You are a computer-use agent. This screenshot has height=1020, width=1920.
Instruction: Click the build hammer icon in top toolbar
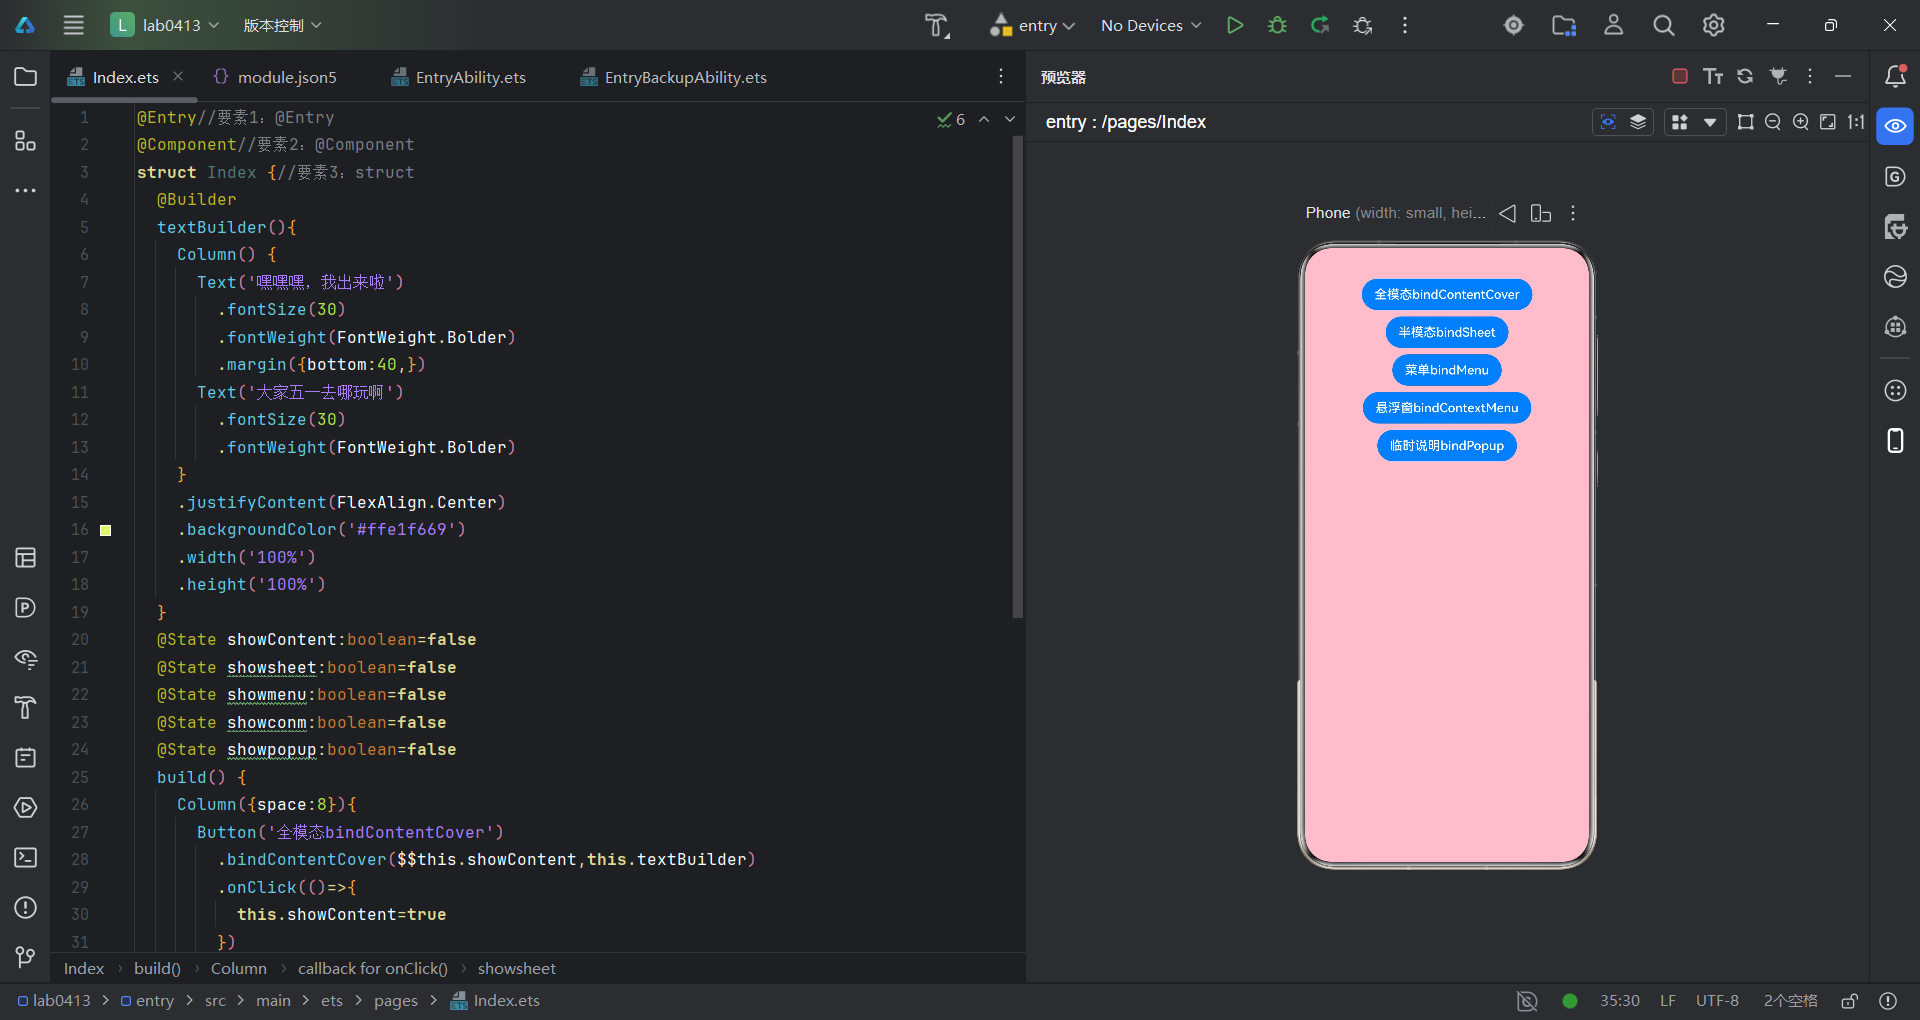tap(937, 25)
